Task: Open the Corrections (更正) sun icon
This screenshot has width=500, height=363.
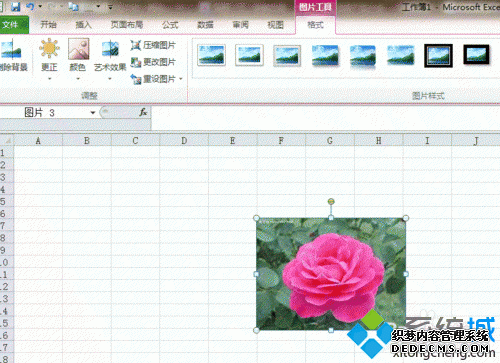Action: [49, 48]
